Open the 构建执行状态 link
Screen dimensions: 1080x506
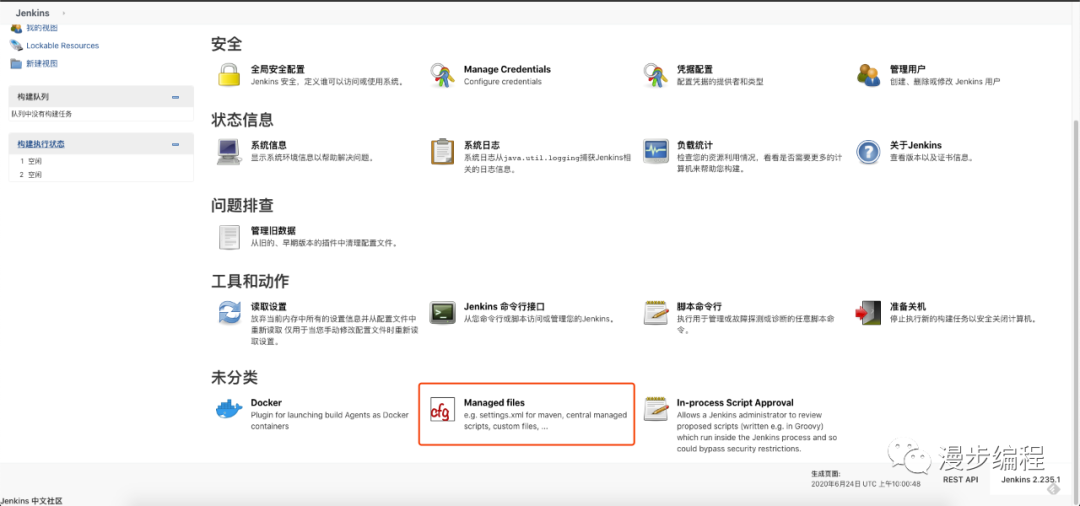pyautogui.click(x=41, y=144)
